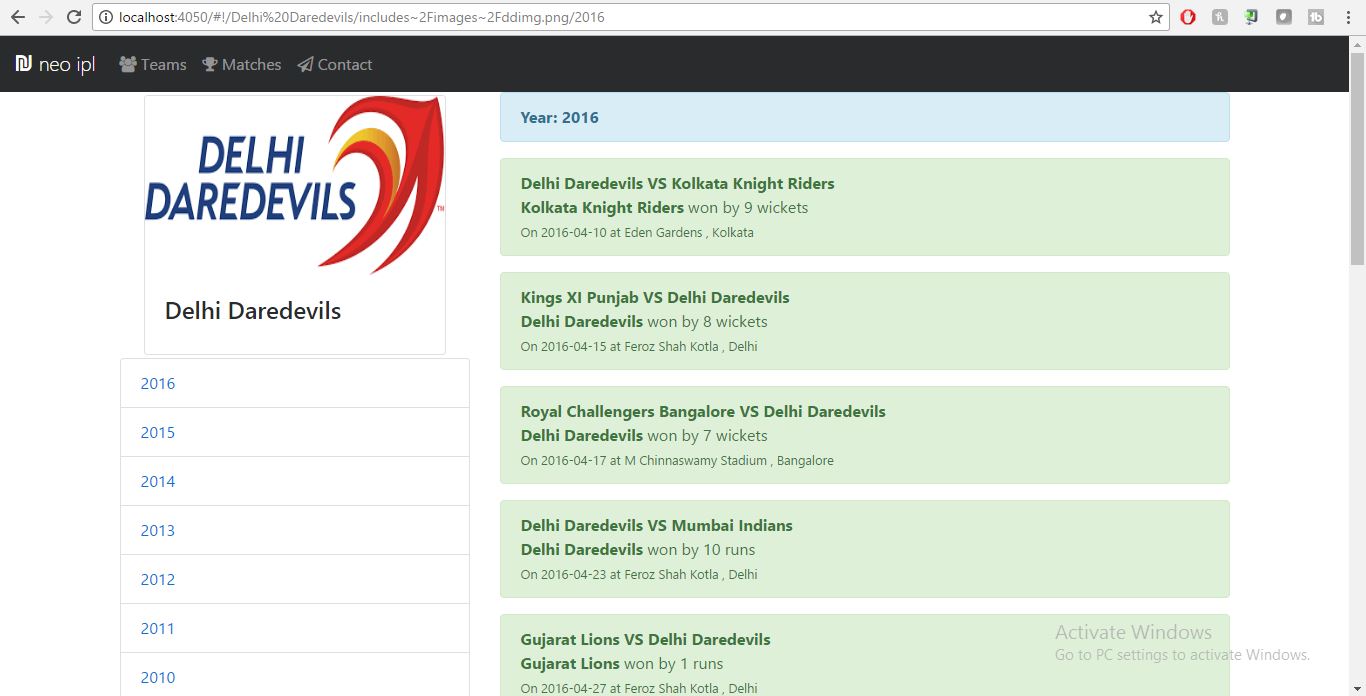Screen dimensions: 1366x696
Task: Click 'Kings XI Punjab VS Delhi Daredevils' title
Action: point(655,297)
